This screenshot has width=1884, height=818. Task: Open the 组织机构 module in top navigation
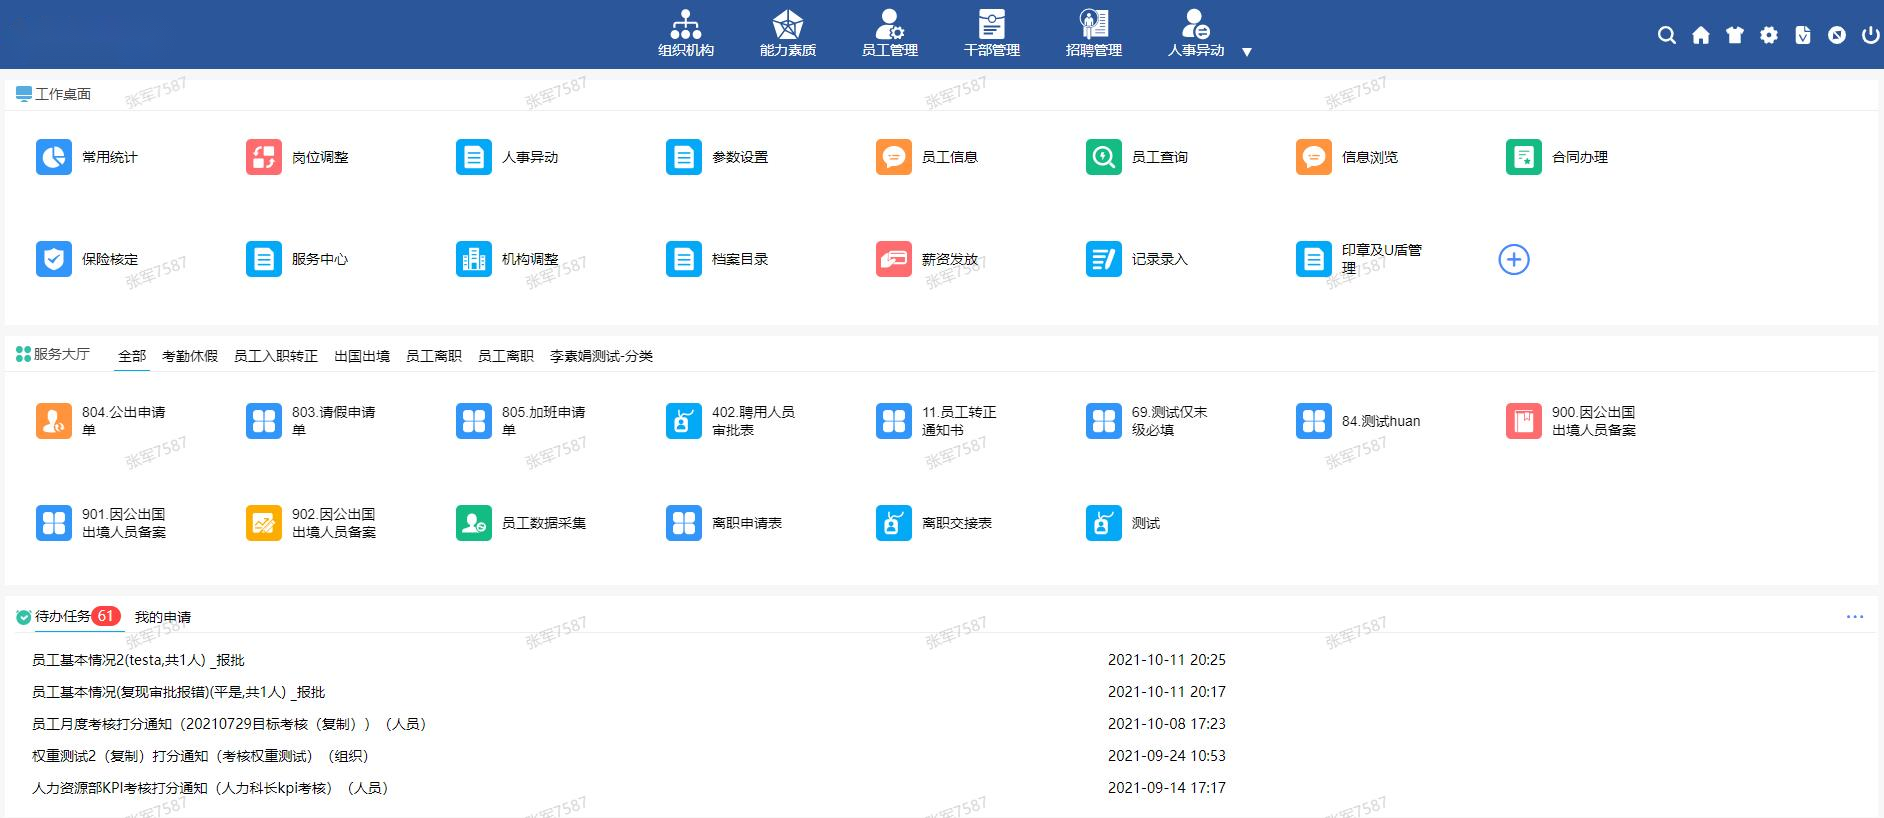tap(686, 33)
